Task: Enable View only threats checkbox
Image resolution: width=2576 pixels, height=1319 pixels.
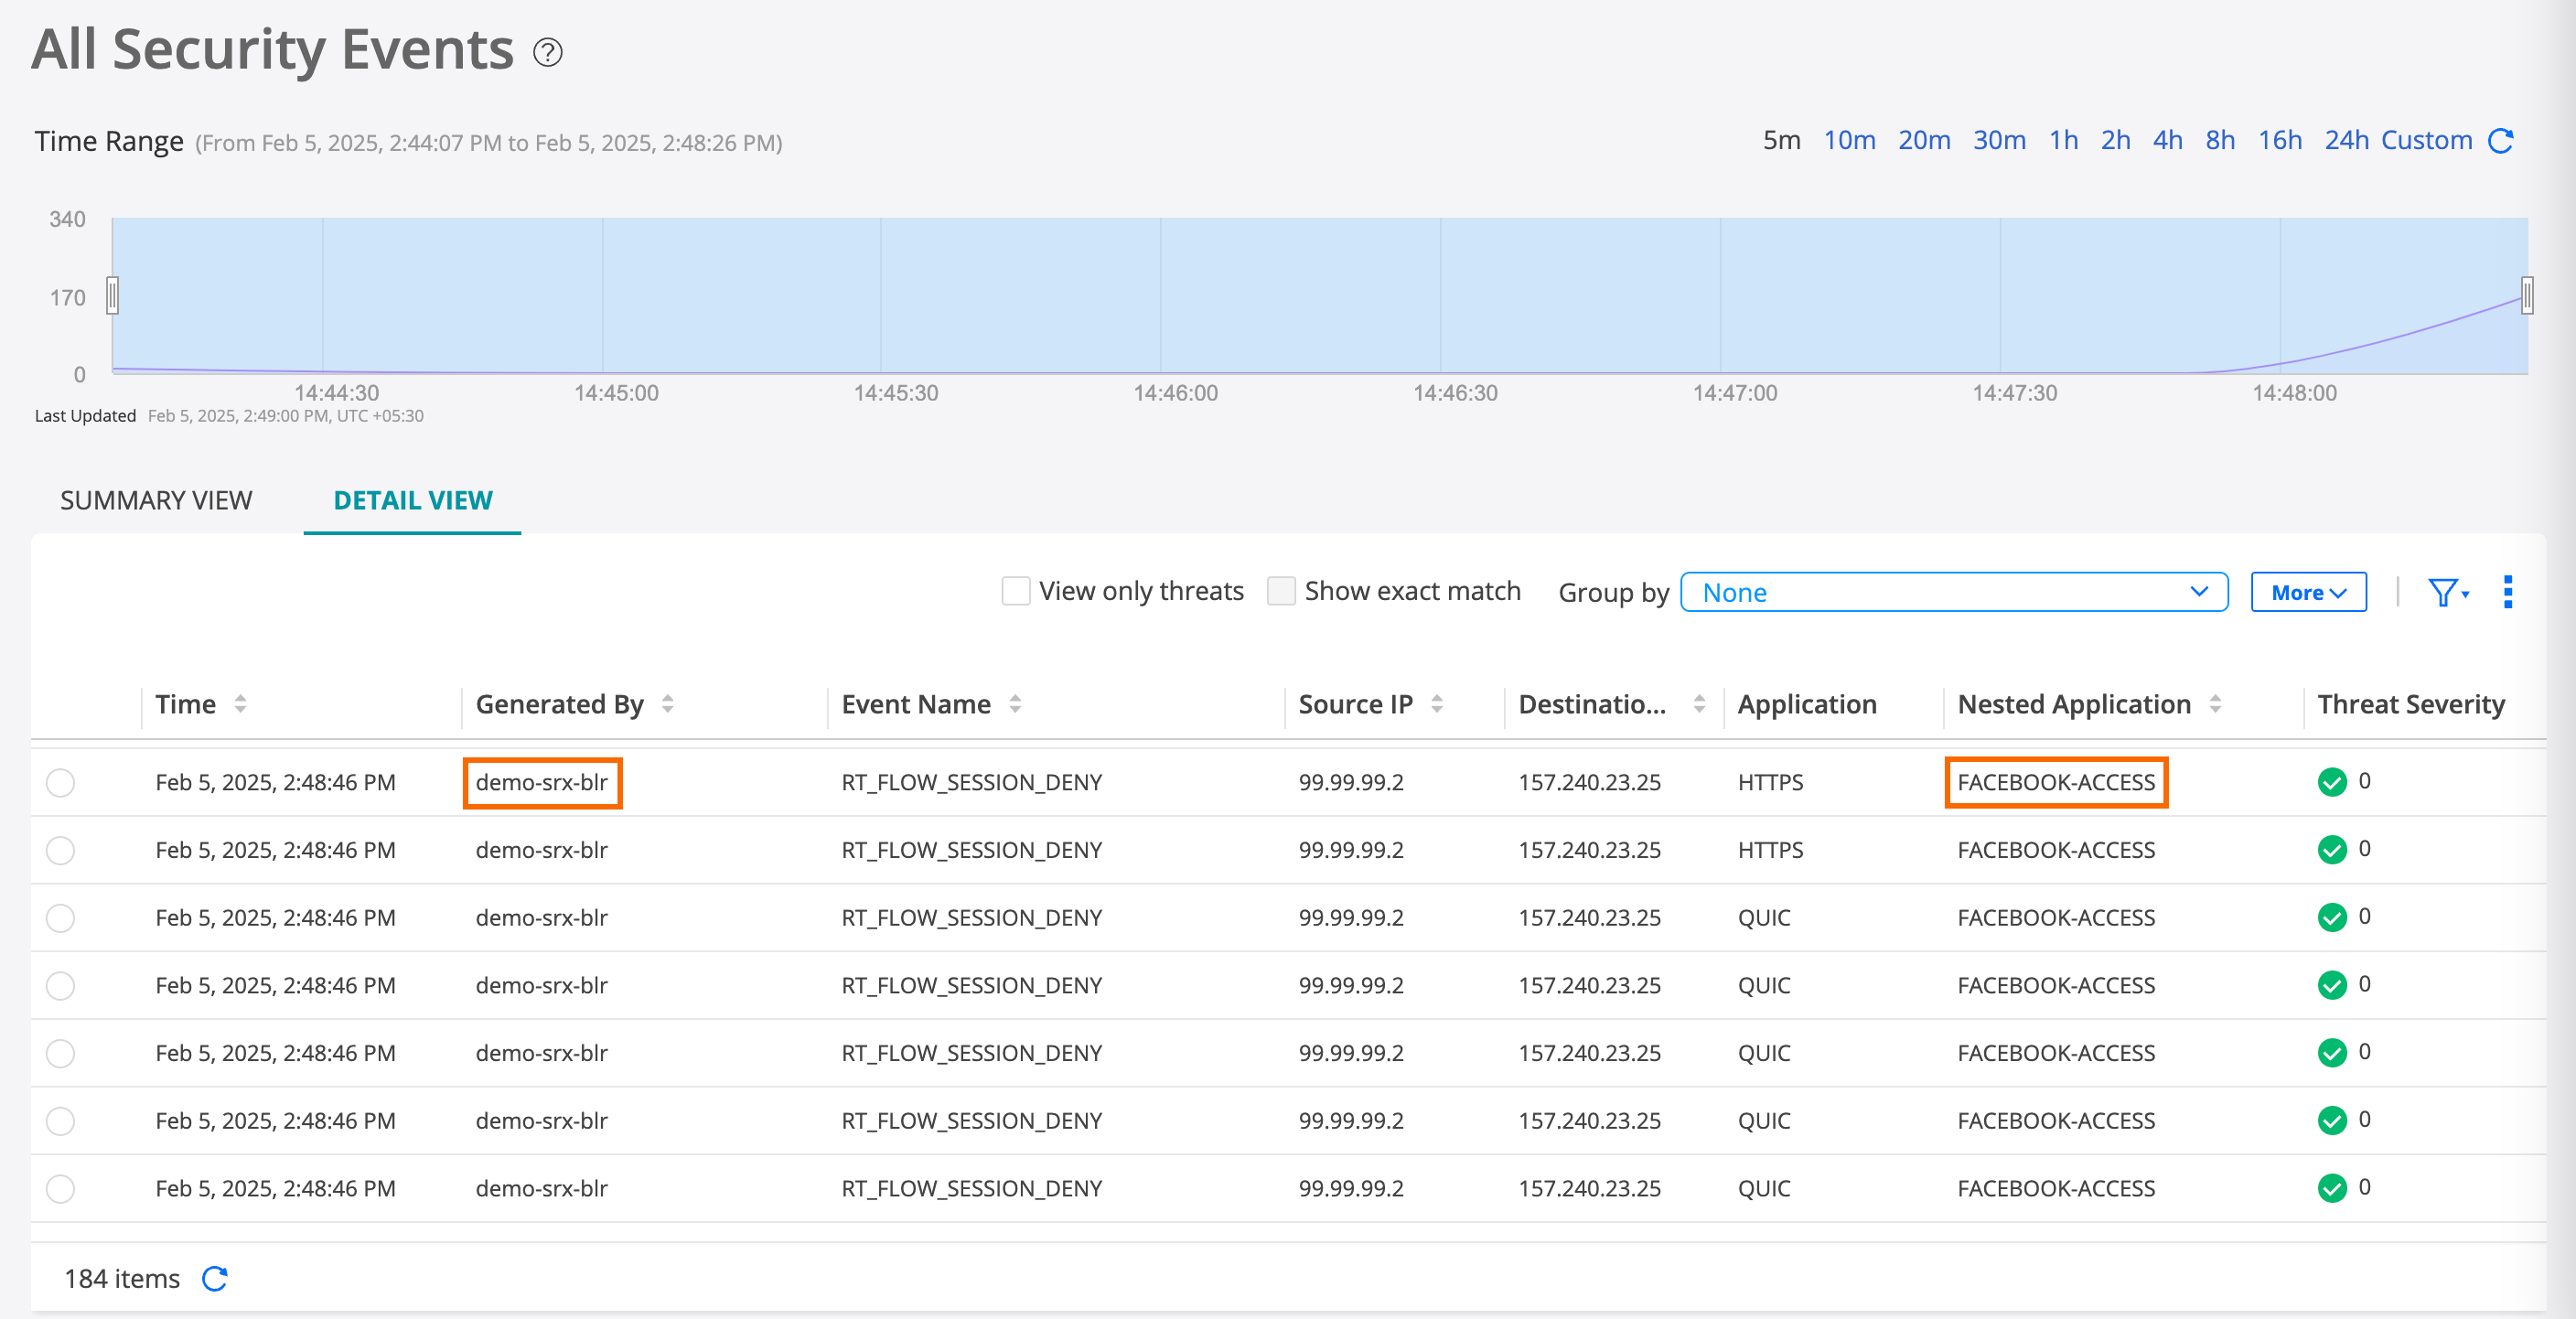Action: tap(1016, 591)
